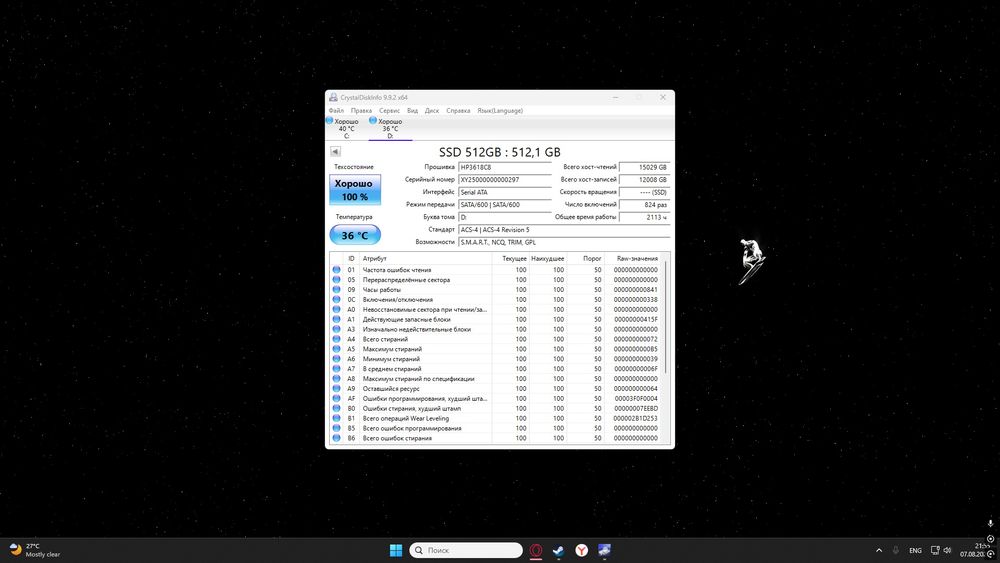1000x563 pixels.
Task: Click in the Поиск taskbar search box
Action: [466, 550]
